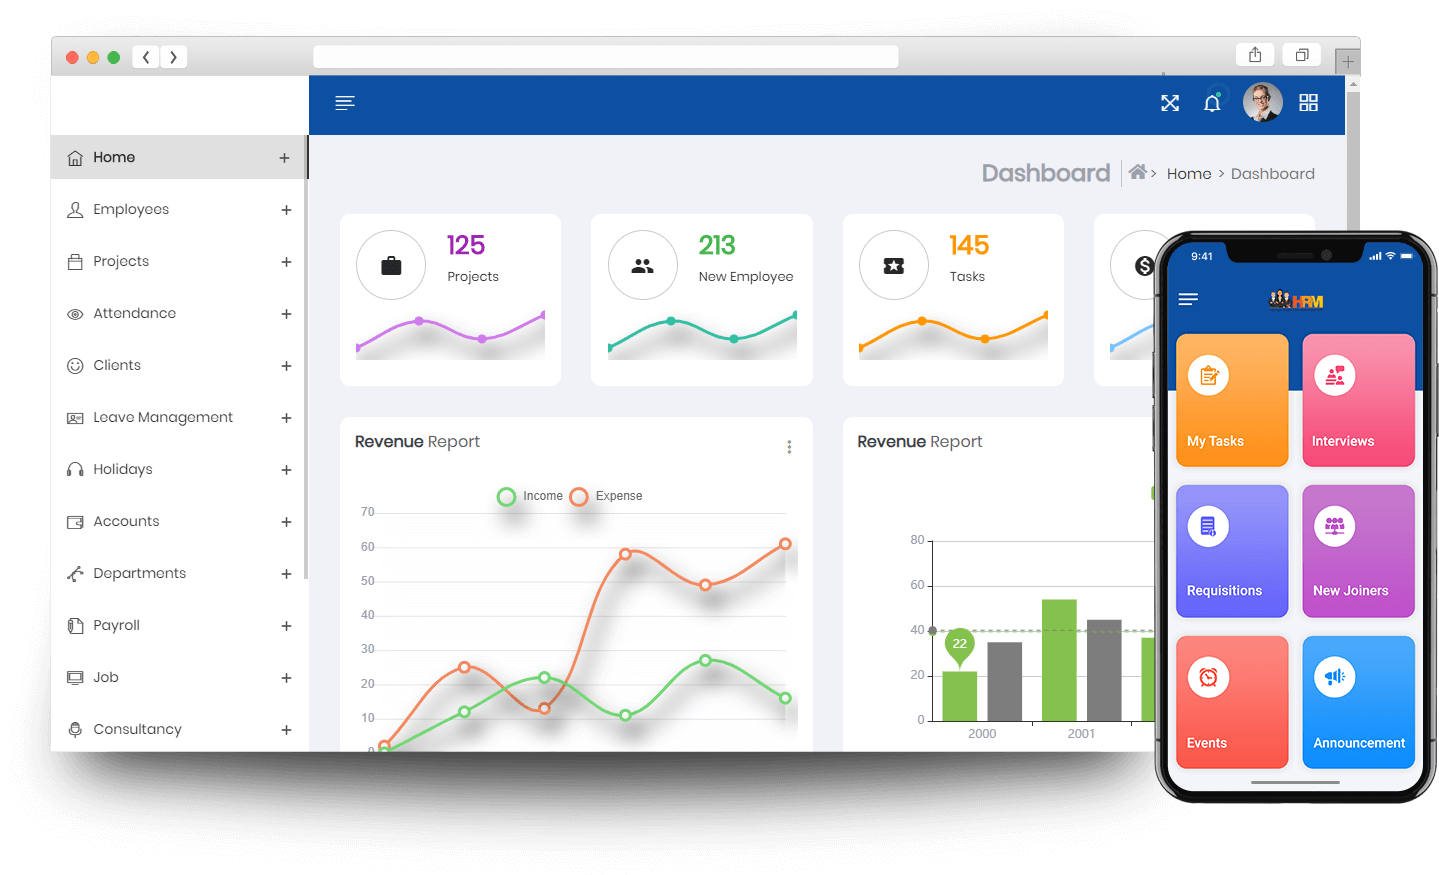Toggle the Expense legend series
The width and height of the screenshot is (1439, 875).
606,496
